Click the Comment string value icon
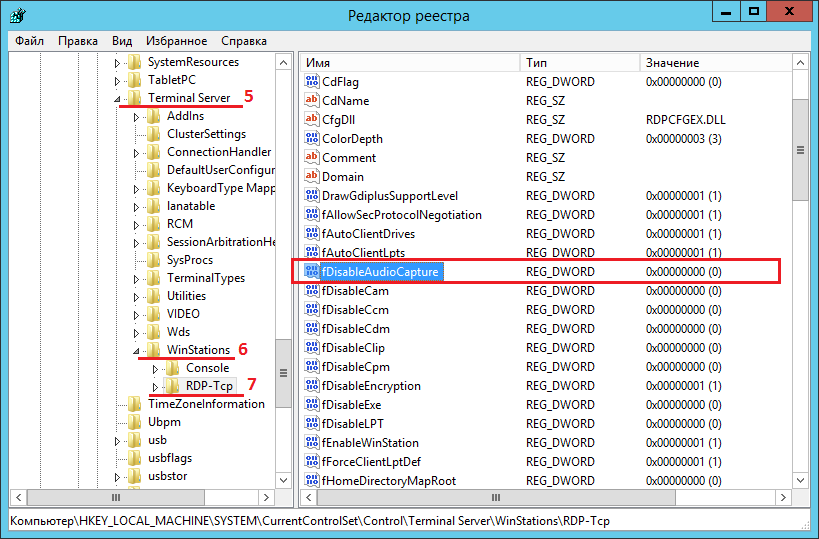 311,158
